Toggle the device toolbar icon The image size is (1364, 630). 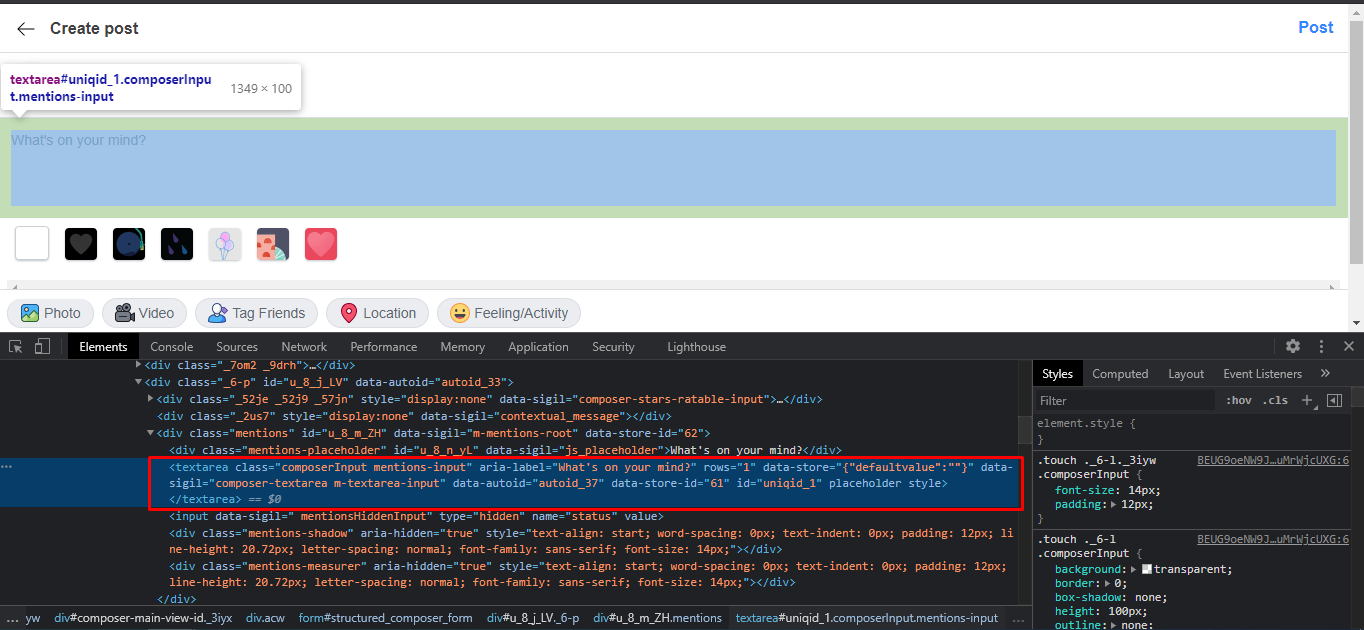pyautogui.click(x=42, y=347)
